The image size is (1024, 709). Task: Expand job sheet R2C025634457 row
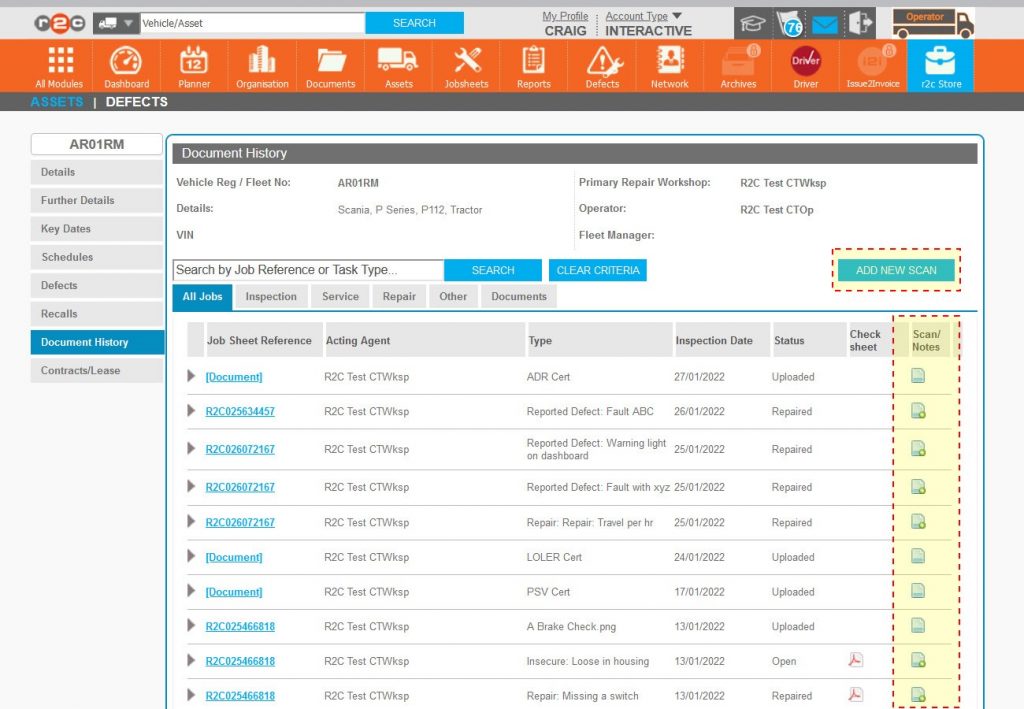point(190,412)
